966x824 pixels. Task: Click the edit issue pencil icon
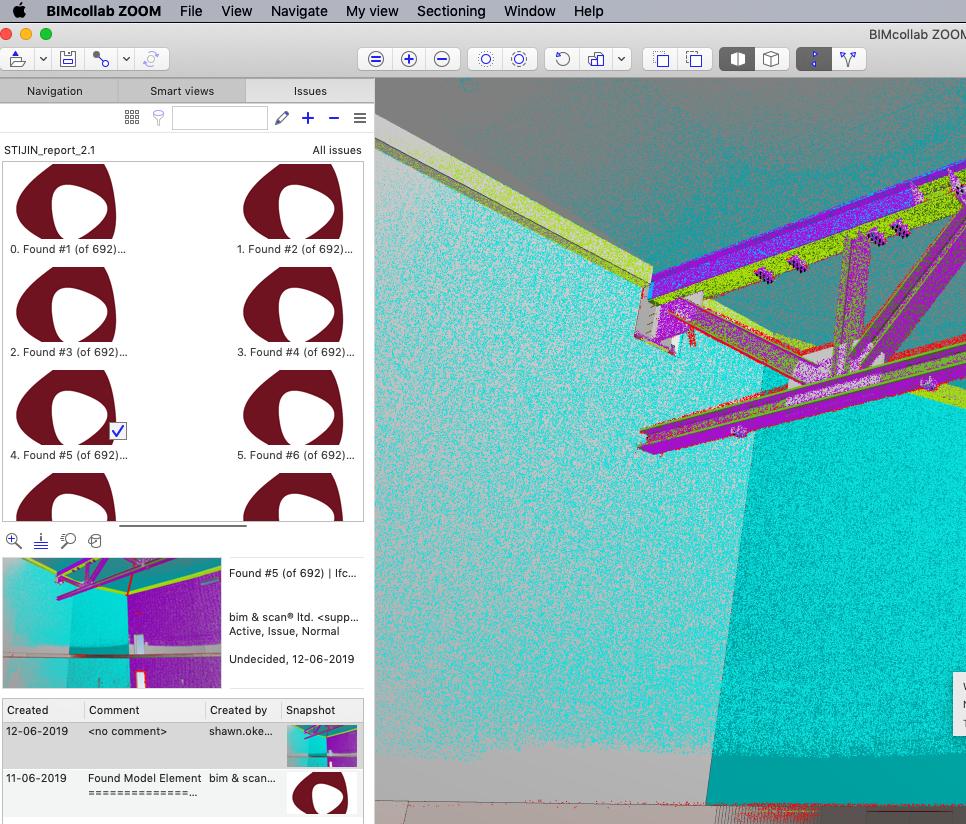(282, 118)
